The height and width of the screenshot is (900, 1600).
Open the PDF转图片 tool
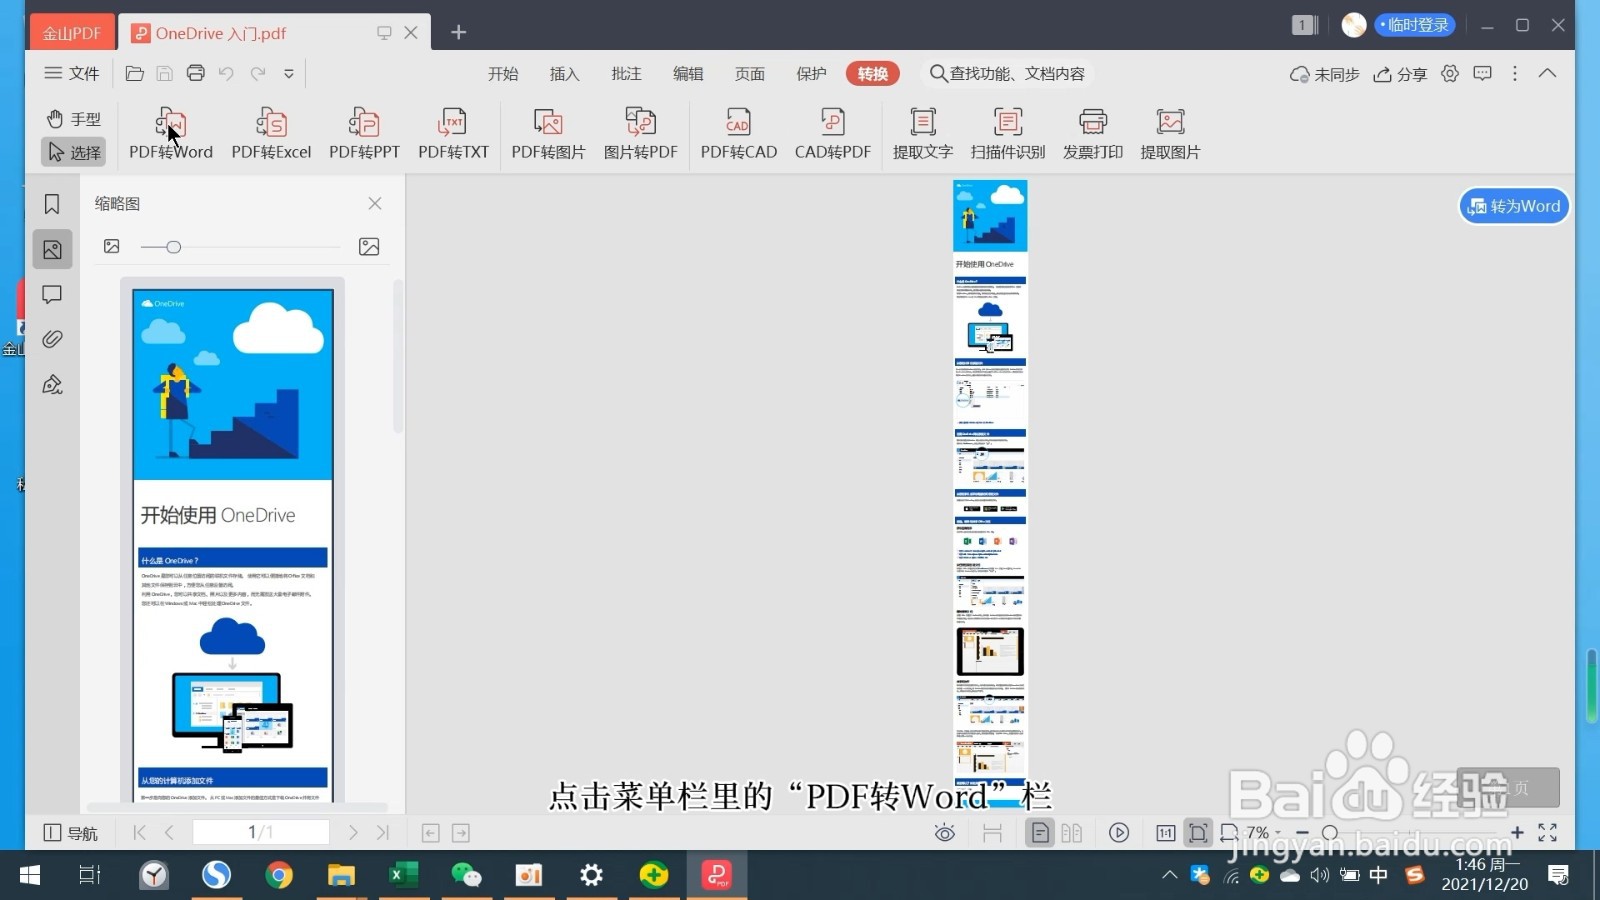click(x=548, y=134)
